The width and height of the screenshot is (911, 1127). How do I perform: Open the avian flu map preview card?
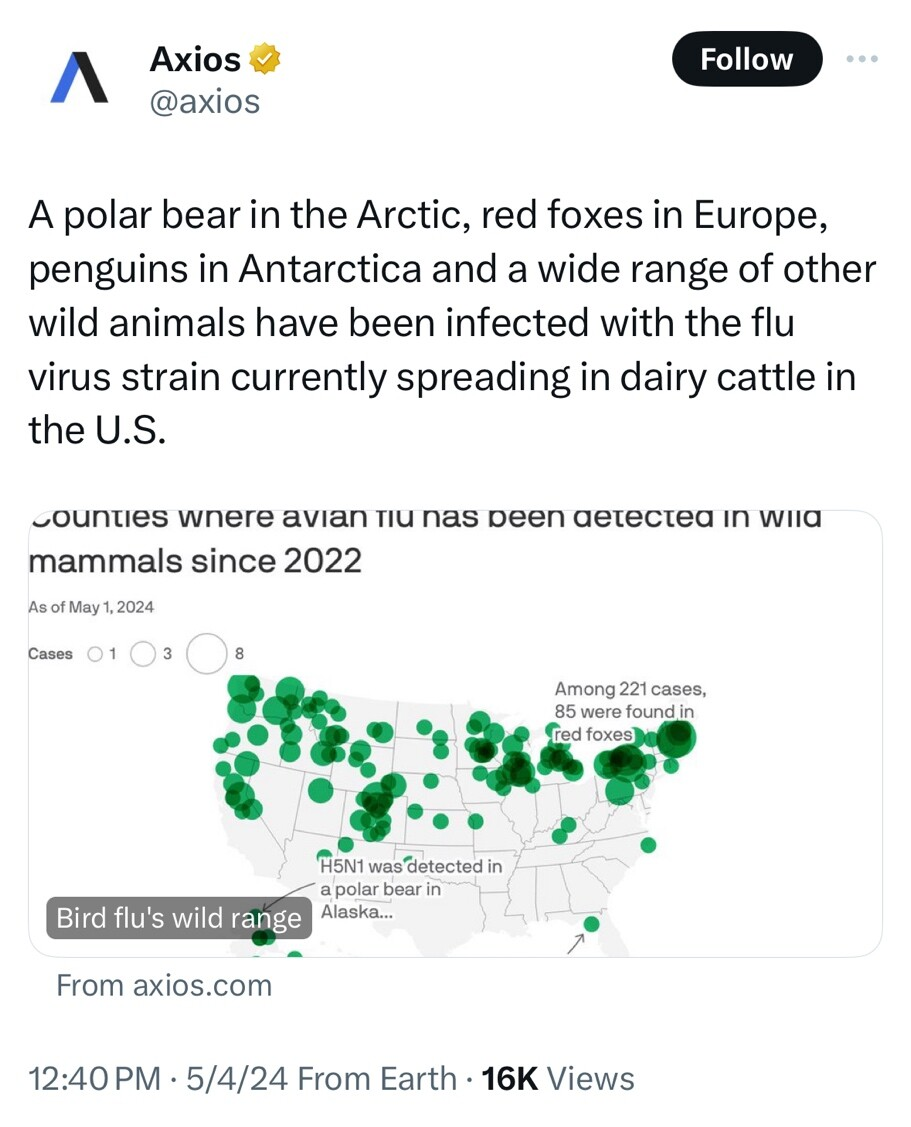coord(455,734)
